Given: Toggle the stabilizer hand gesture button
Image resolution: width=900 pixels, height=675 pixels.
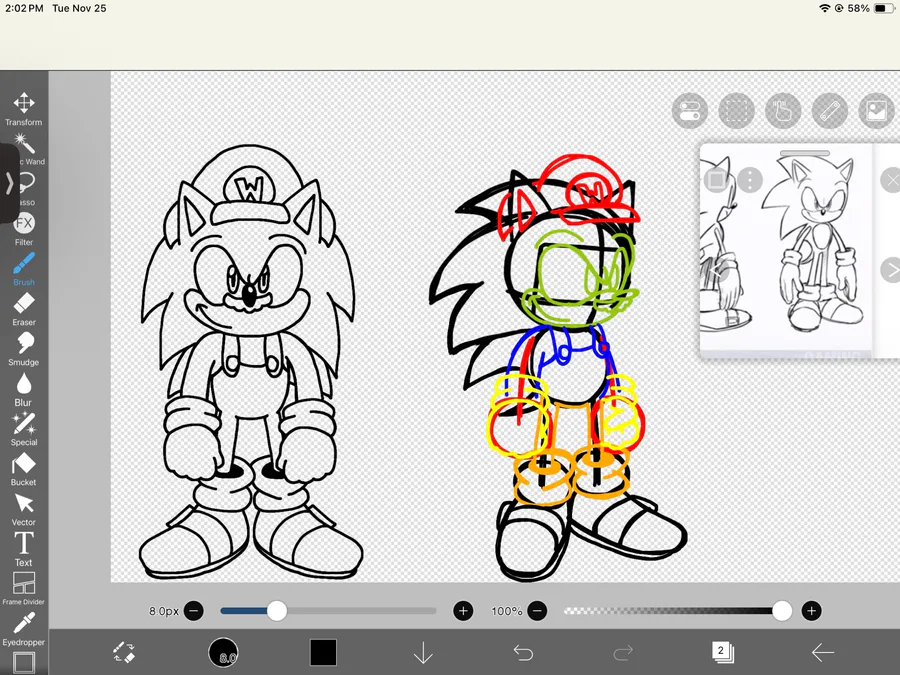Looking at the screenshot, I should (x=783, y=111).
